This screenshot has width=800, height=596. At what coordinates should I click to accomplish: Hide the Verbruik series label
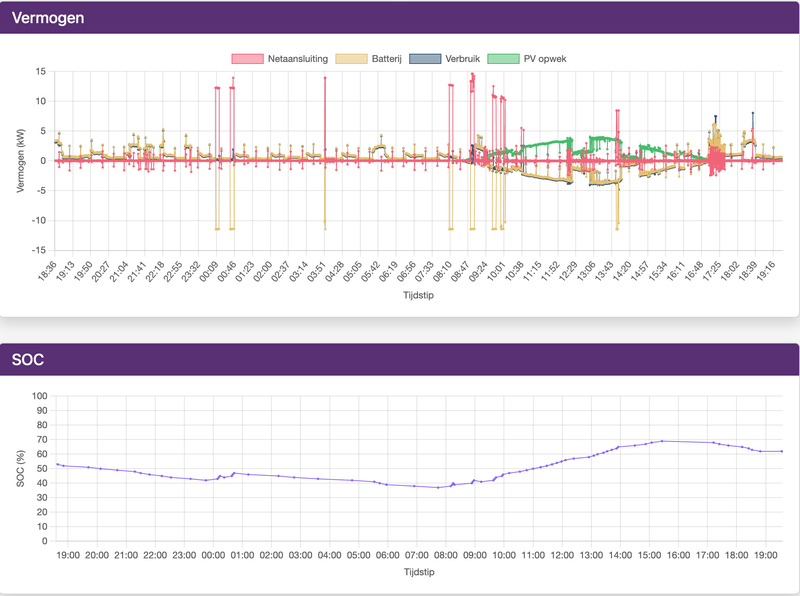[x=462, y=59]
